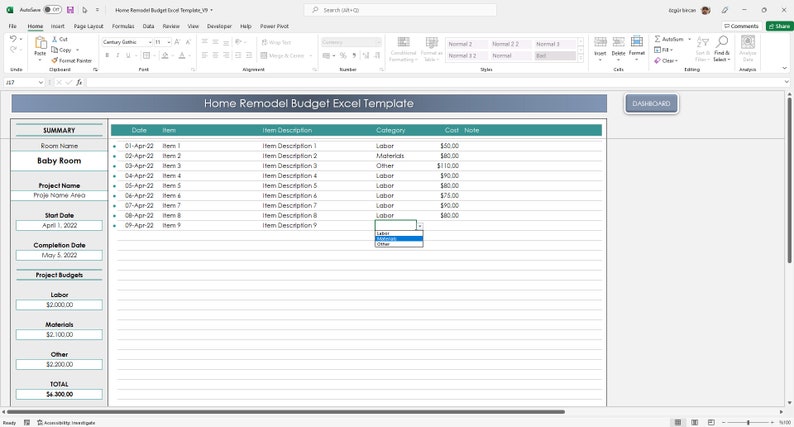Apply bold formatting with the B icon
794x427 pixels.
tap(107, 55)
